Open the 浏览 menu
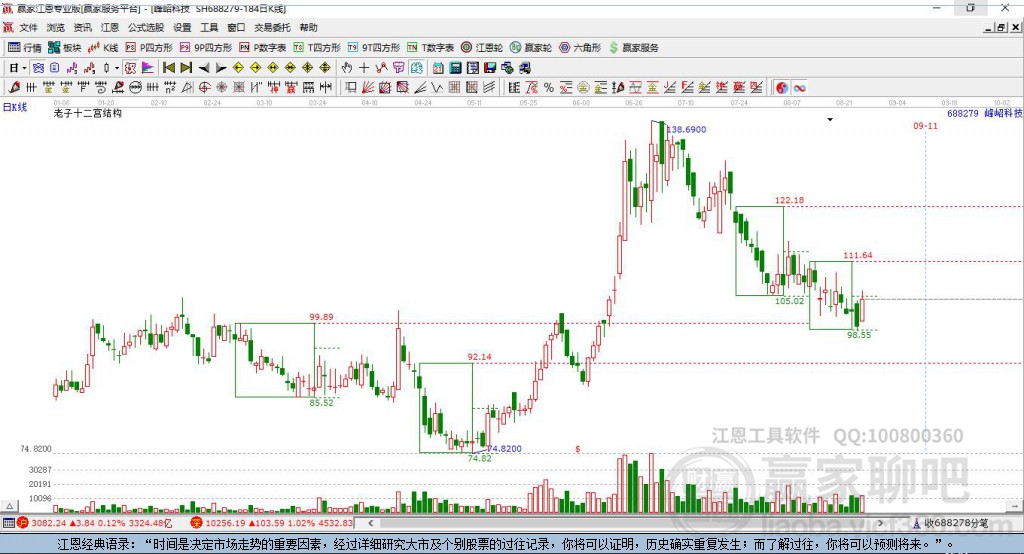This screenshot has width=1024, height=554. (x=56, y=27)
